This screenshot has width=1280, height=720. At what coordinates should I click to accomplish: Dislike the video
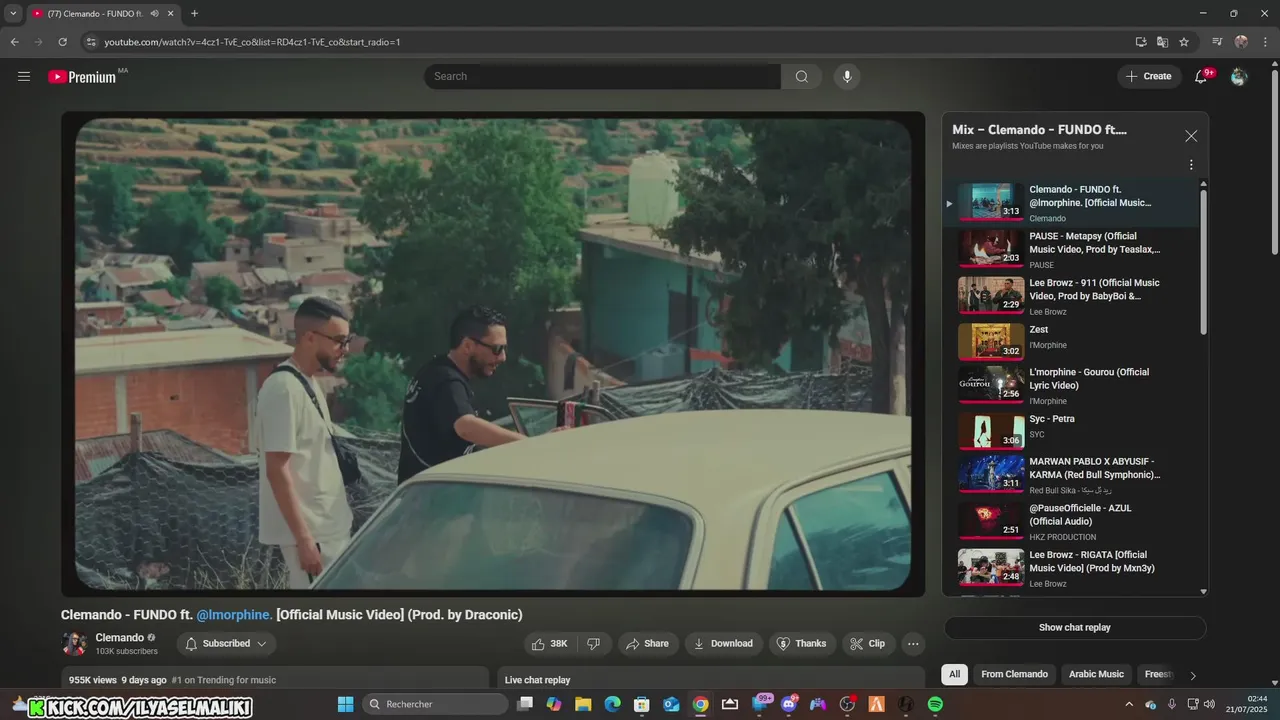593,644
